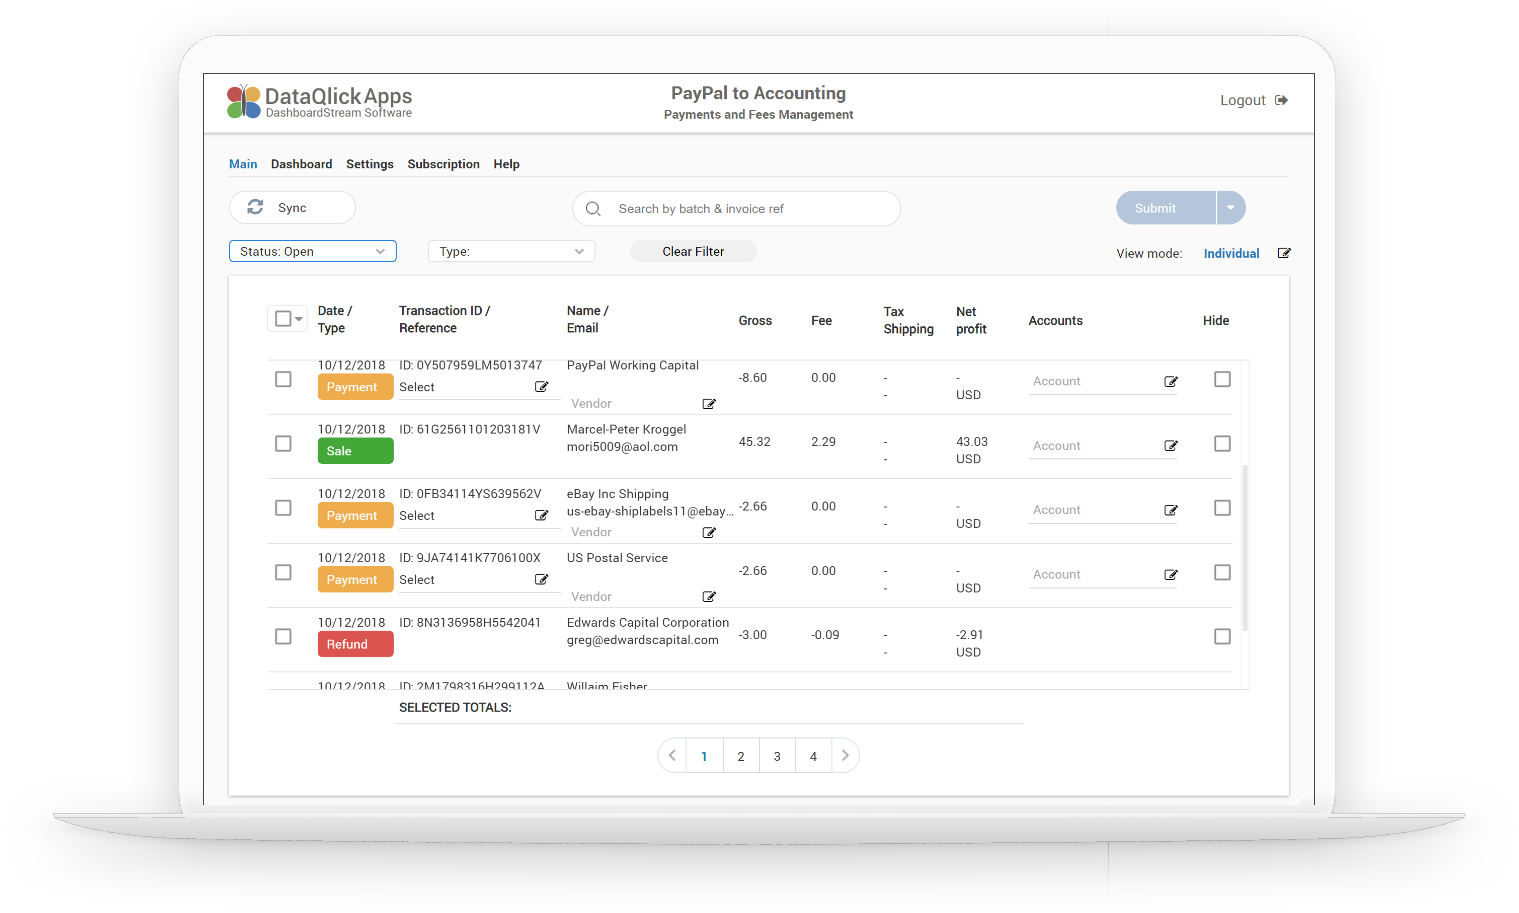Open the Status: Open dropdown
The width and height of the screenshot is (1519, 913).
[x=313, y=251]
